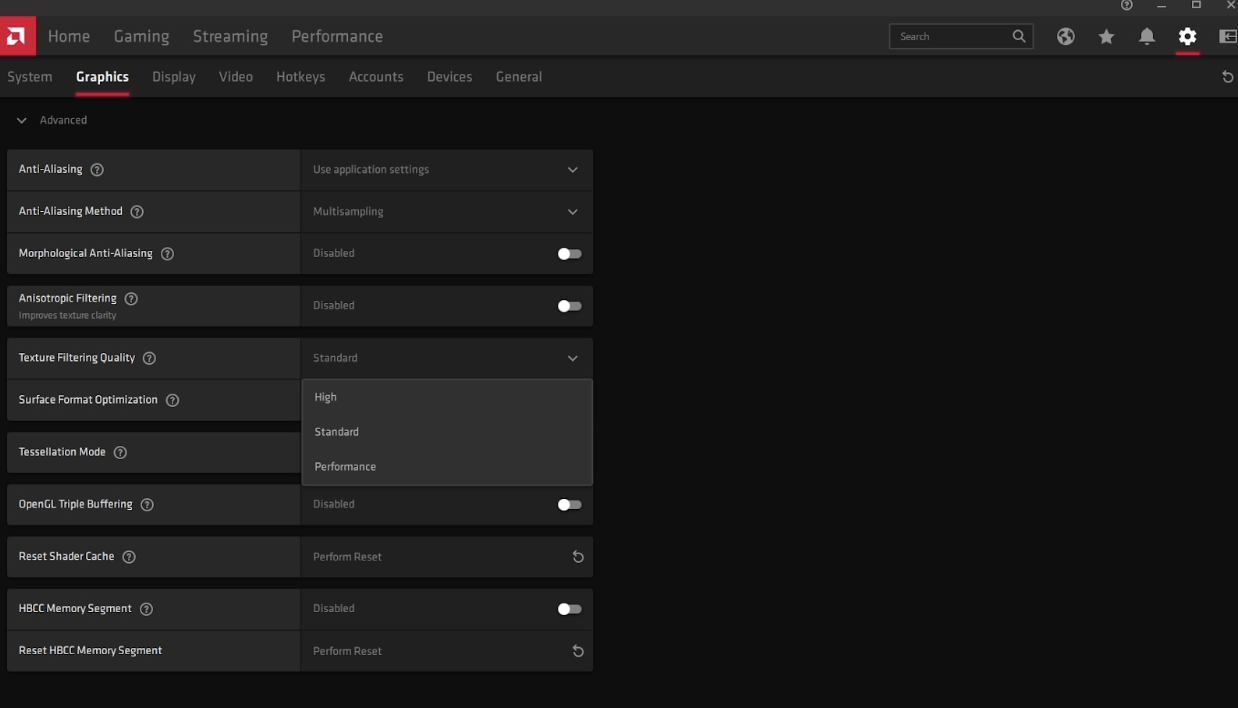Image resolution: width=1238 pixels, height=708 pixels.
Task: Click the favorites star icon
Action: (x=1106, y=36)
